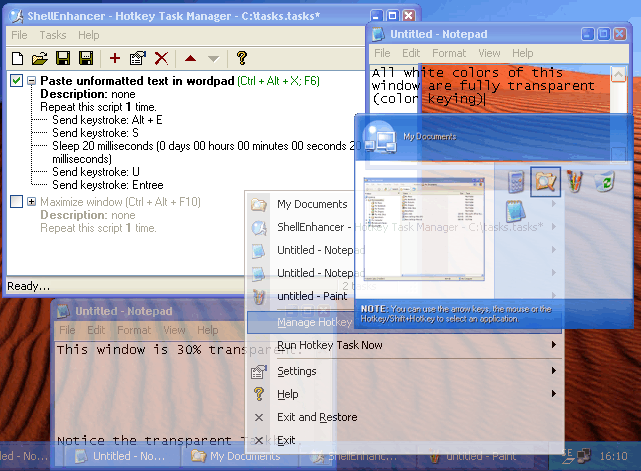Click the system tray network computers icon
Viewport: 641px width, 471px height.
tap(584, 455)
